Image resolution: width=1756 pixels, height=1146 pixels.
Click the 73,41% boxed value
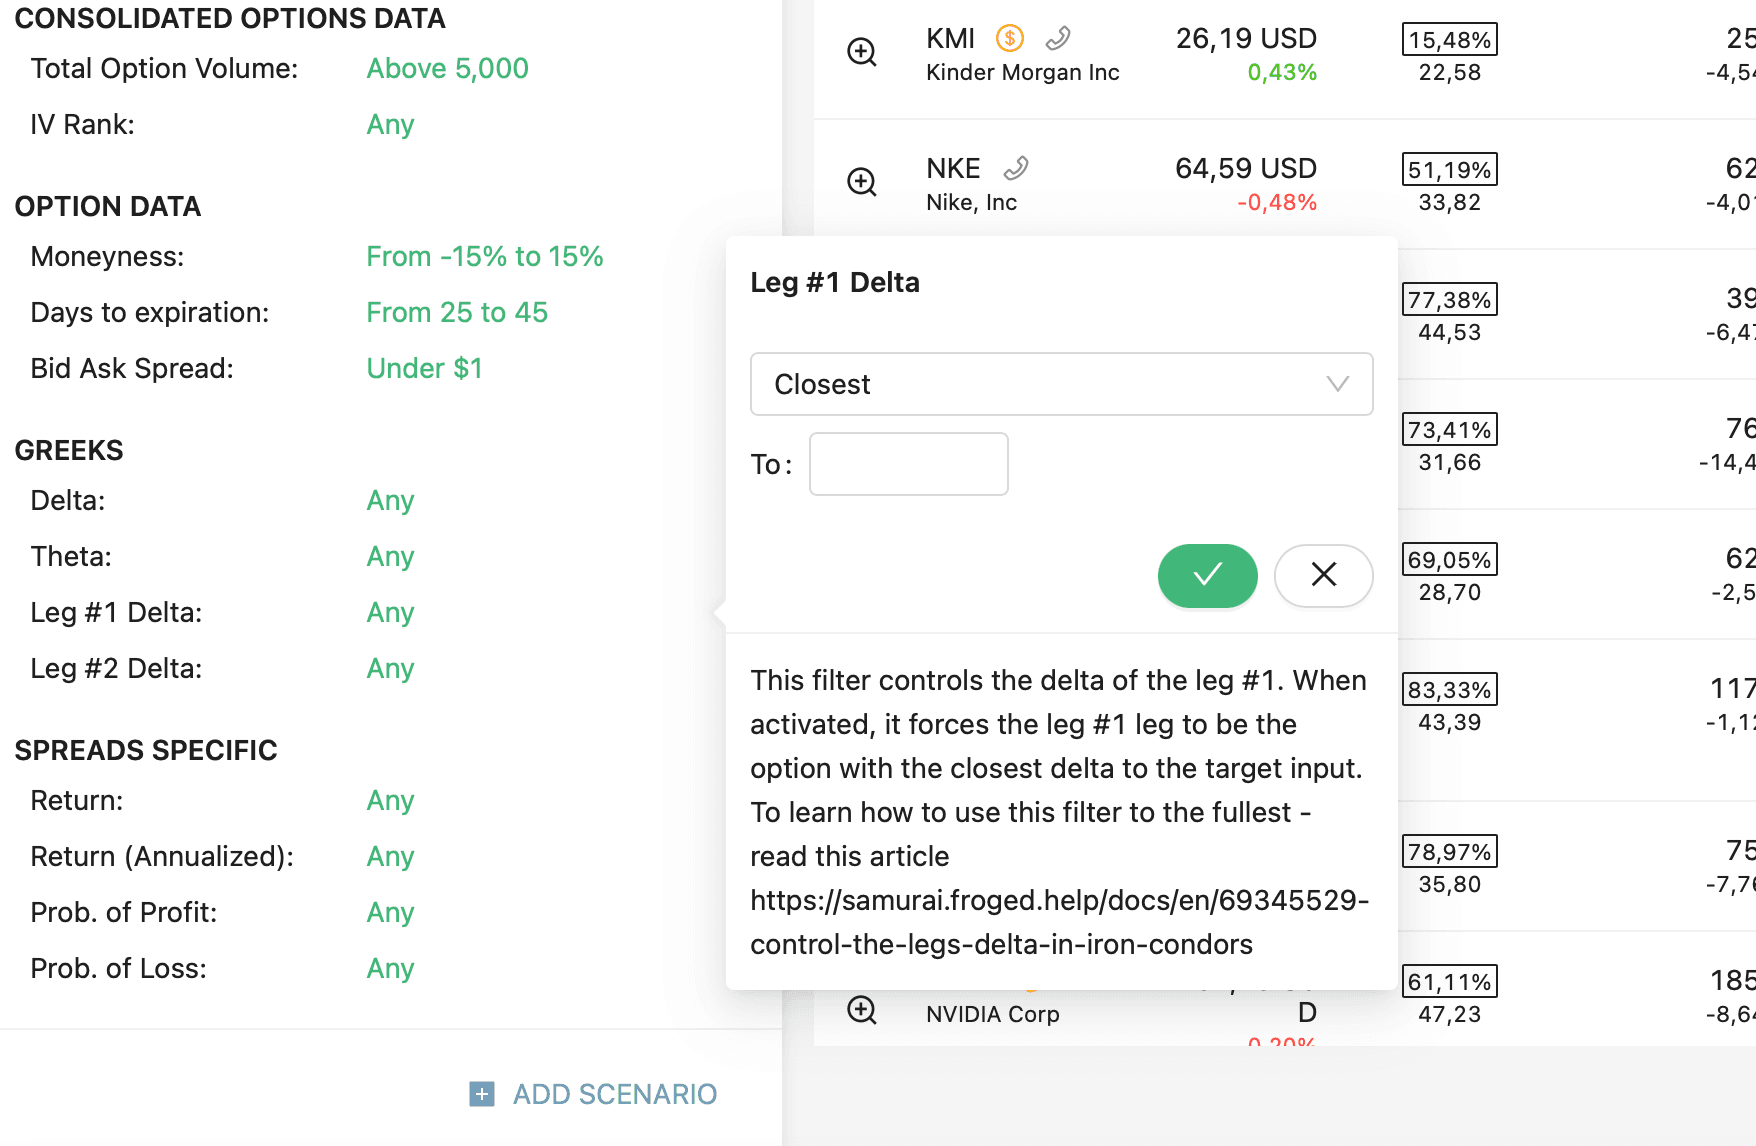1450,430
